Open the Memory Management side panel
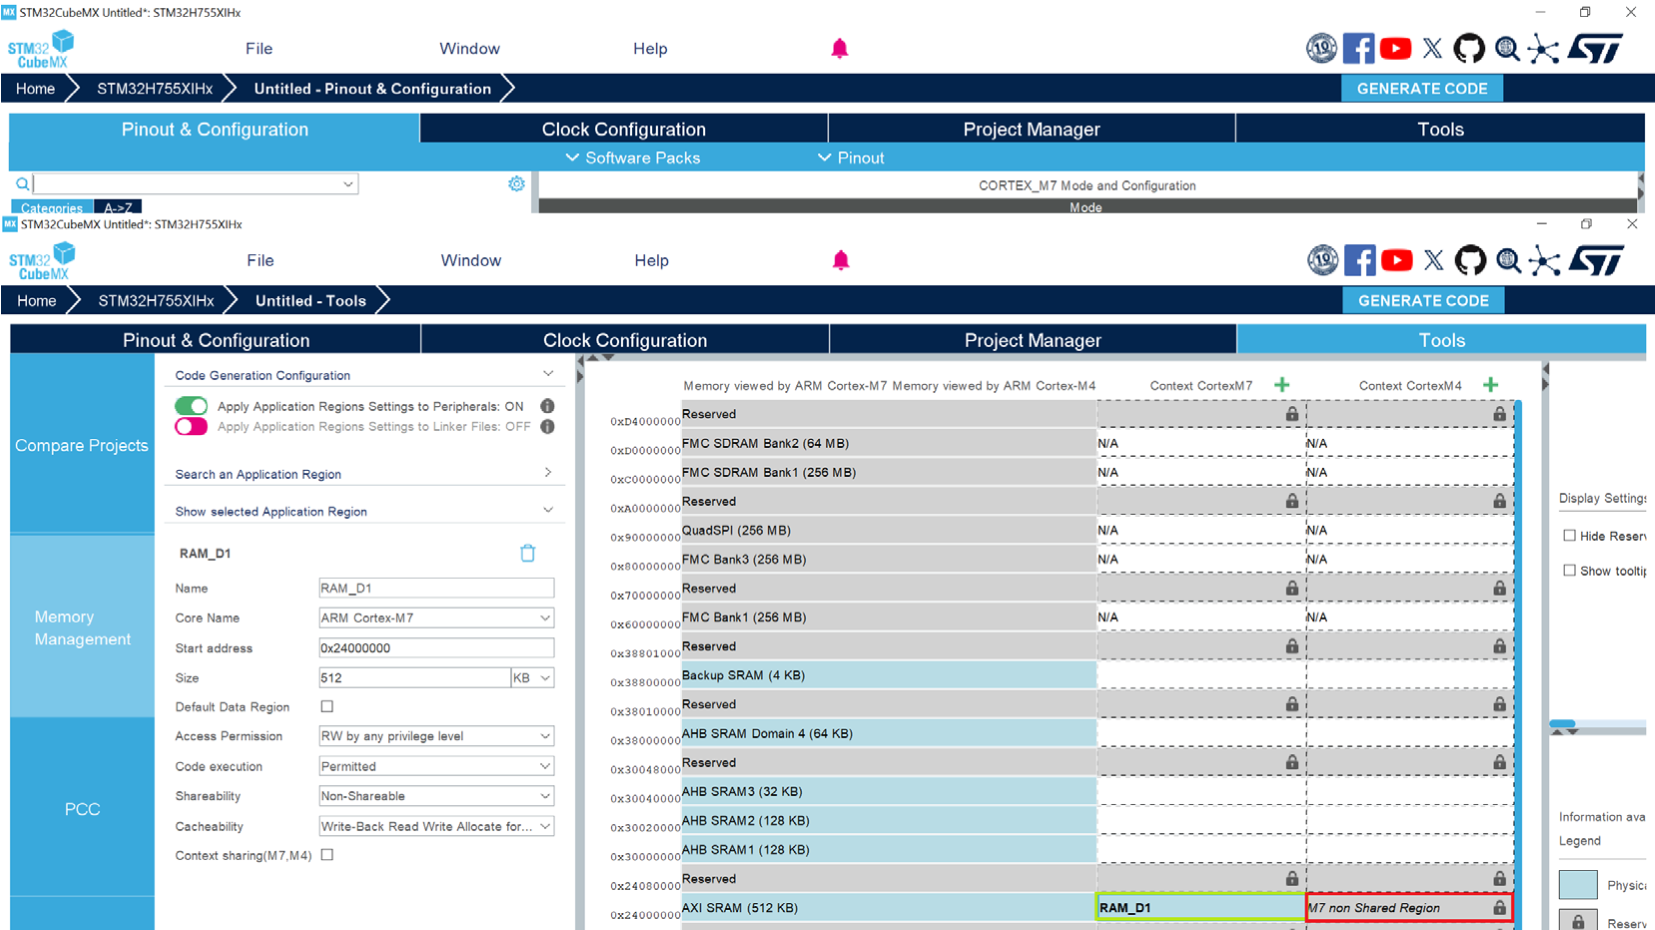Viewport: 1655px width, 930px height. 82,628
